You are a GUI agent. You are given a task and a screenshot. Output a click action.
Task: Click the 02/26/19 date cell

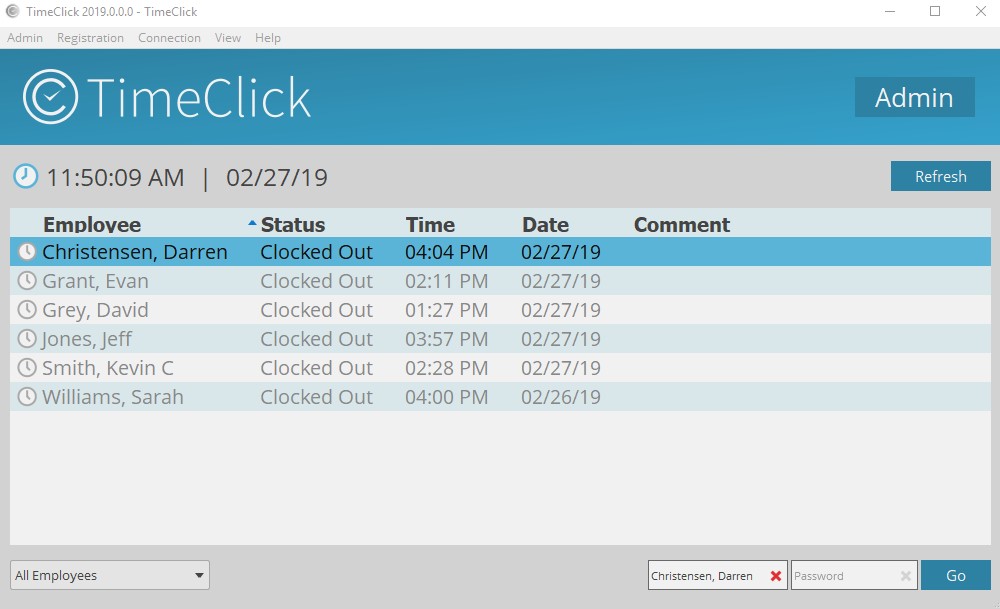point(561,397)
